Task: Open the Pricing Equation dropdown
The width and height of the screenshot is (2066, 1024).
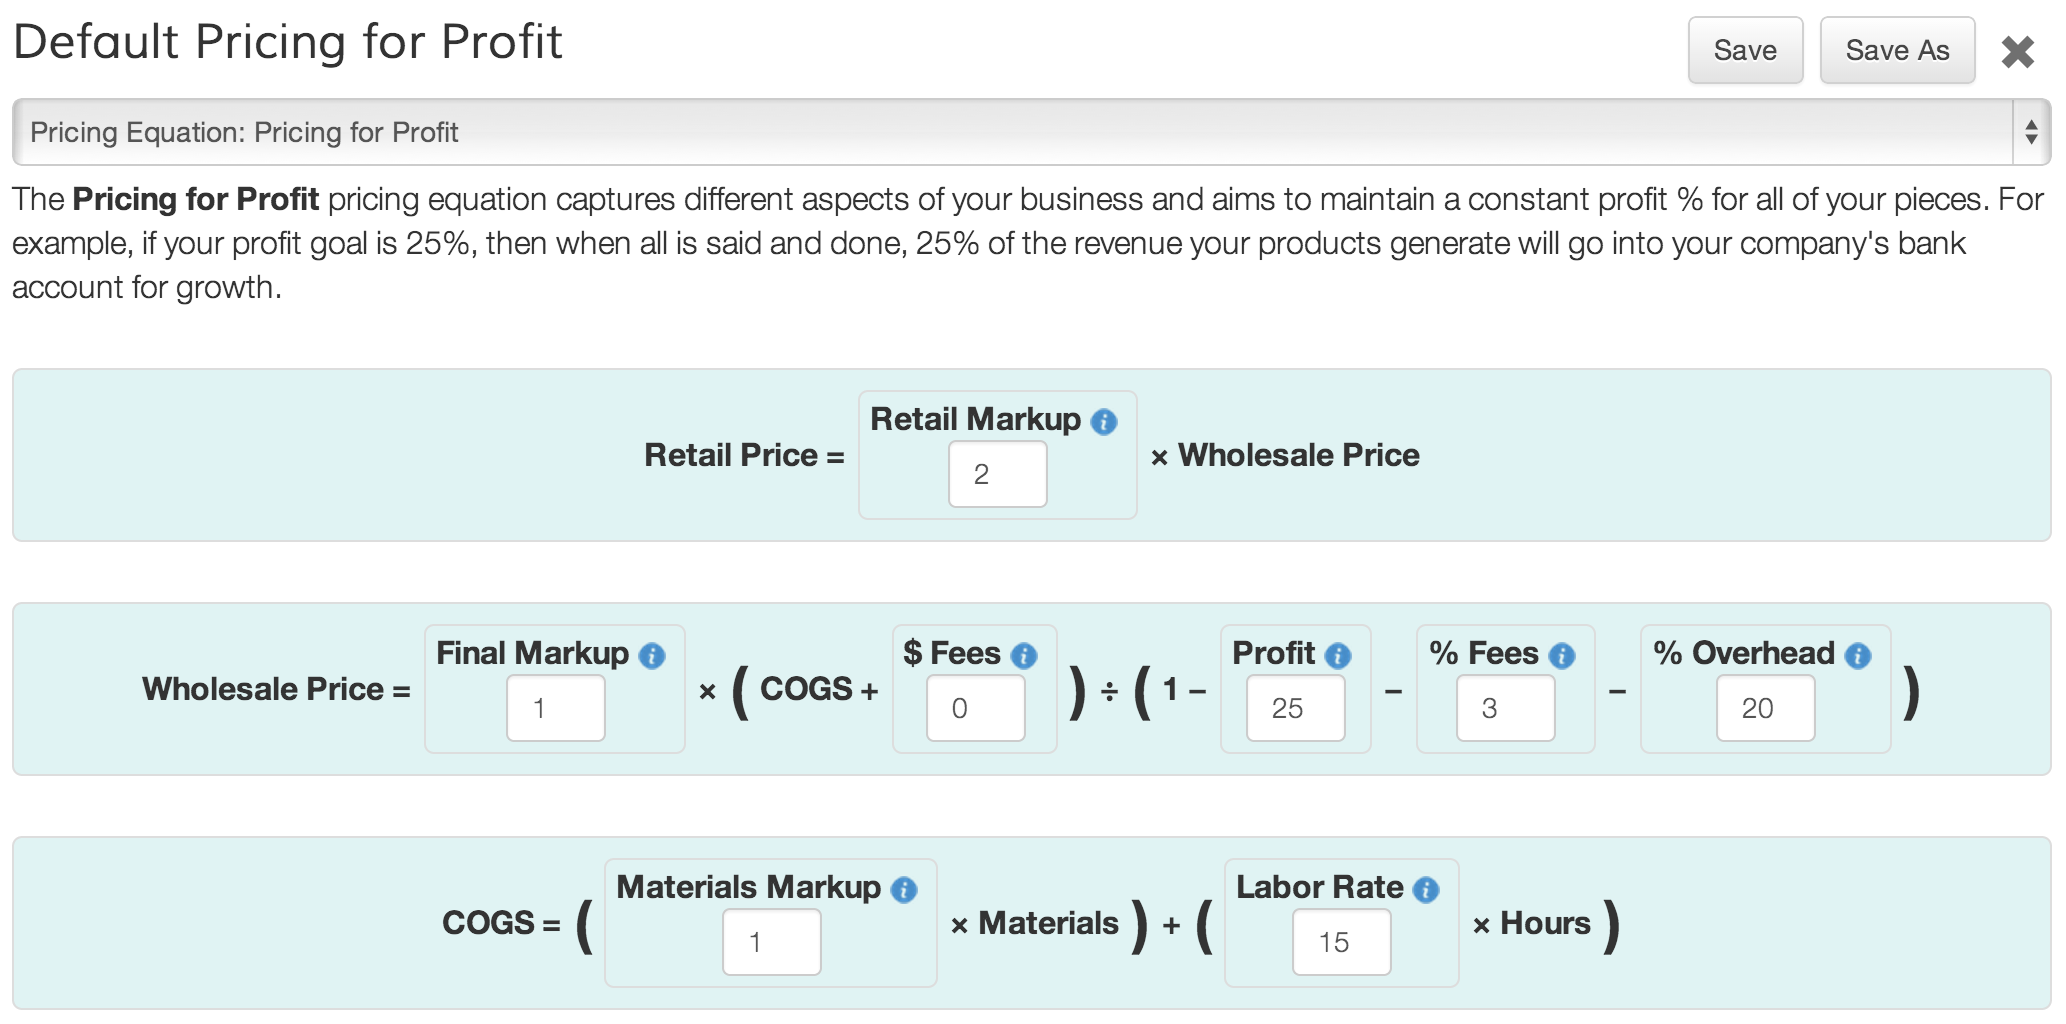Action: pos(1031,132)
